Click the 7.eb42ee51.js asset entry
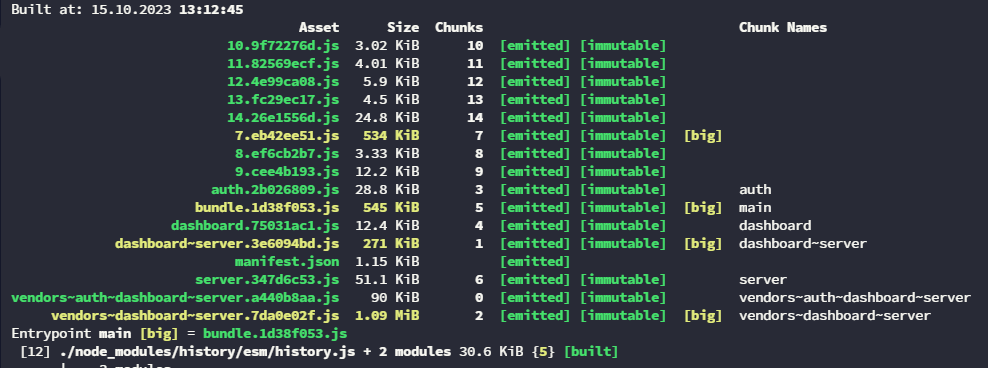 287,135
